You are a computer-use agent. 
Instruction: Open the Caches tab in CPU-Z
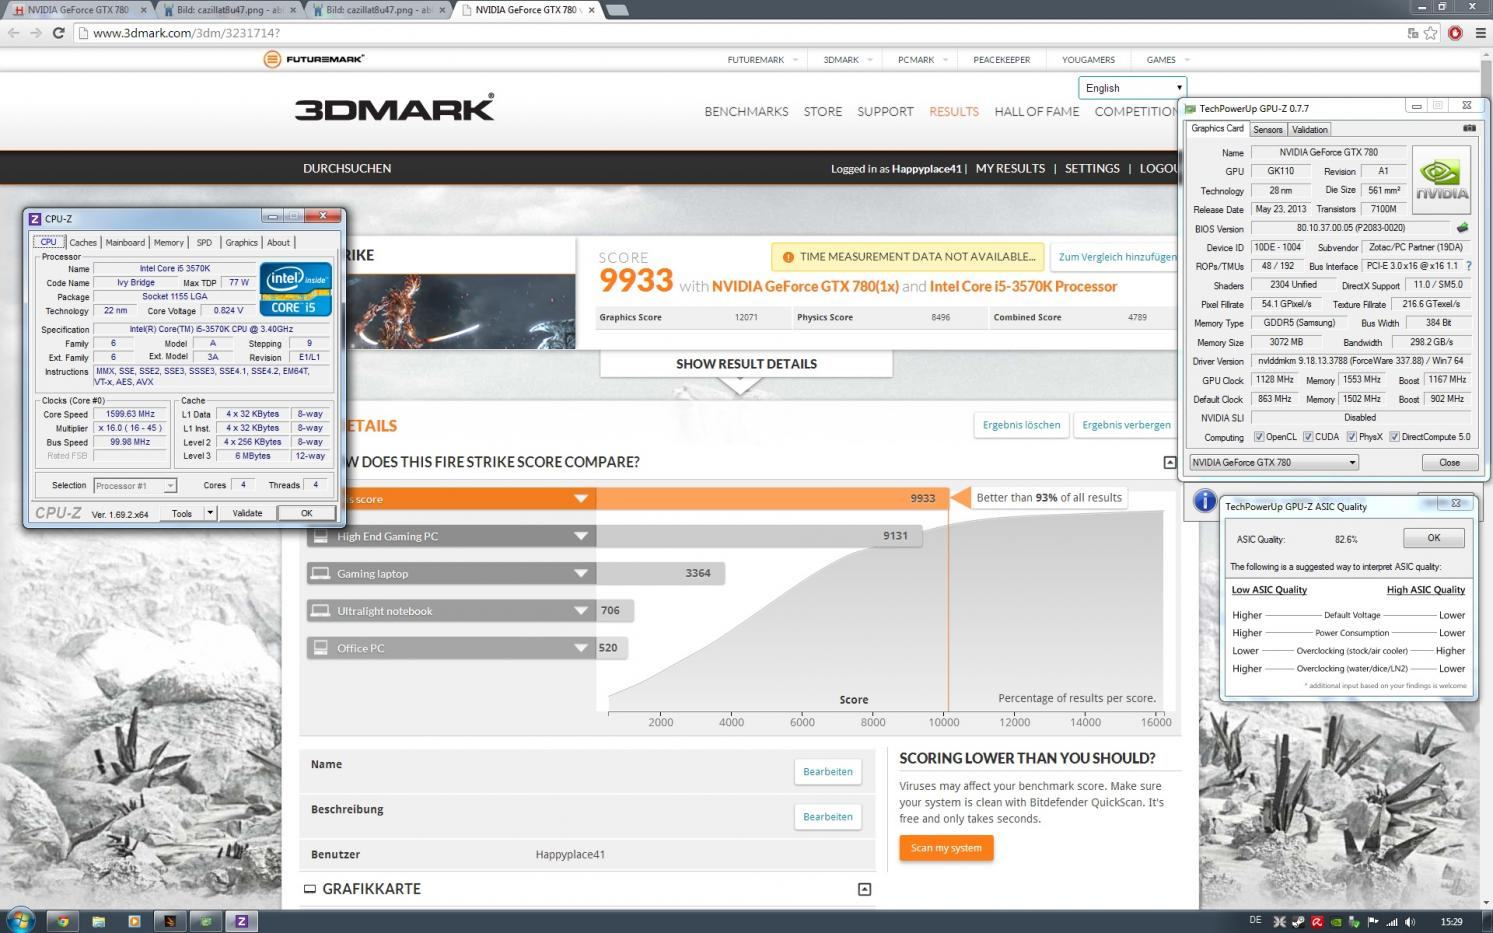pos(83,242)
